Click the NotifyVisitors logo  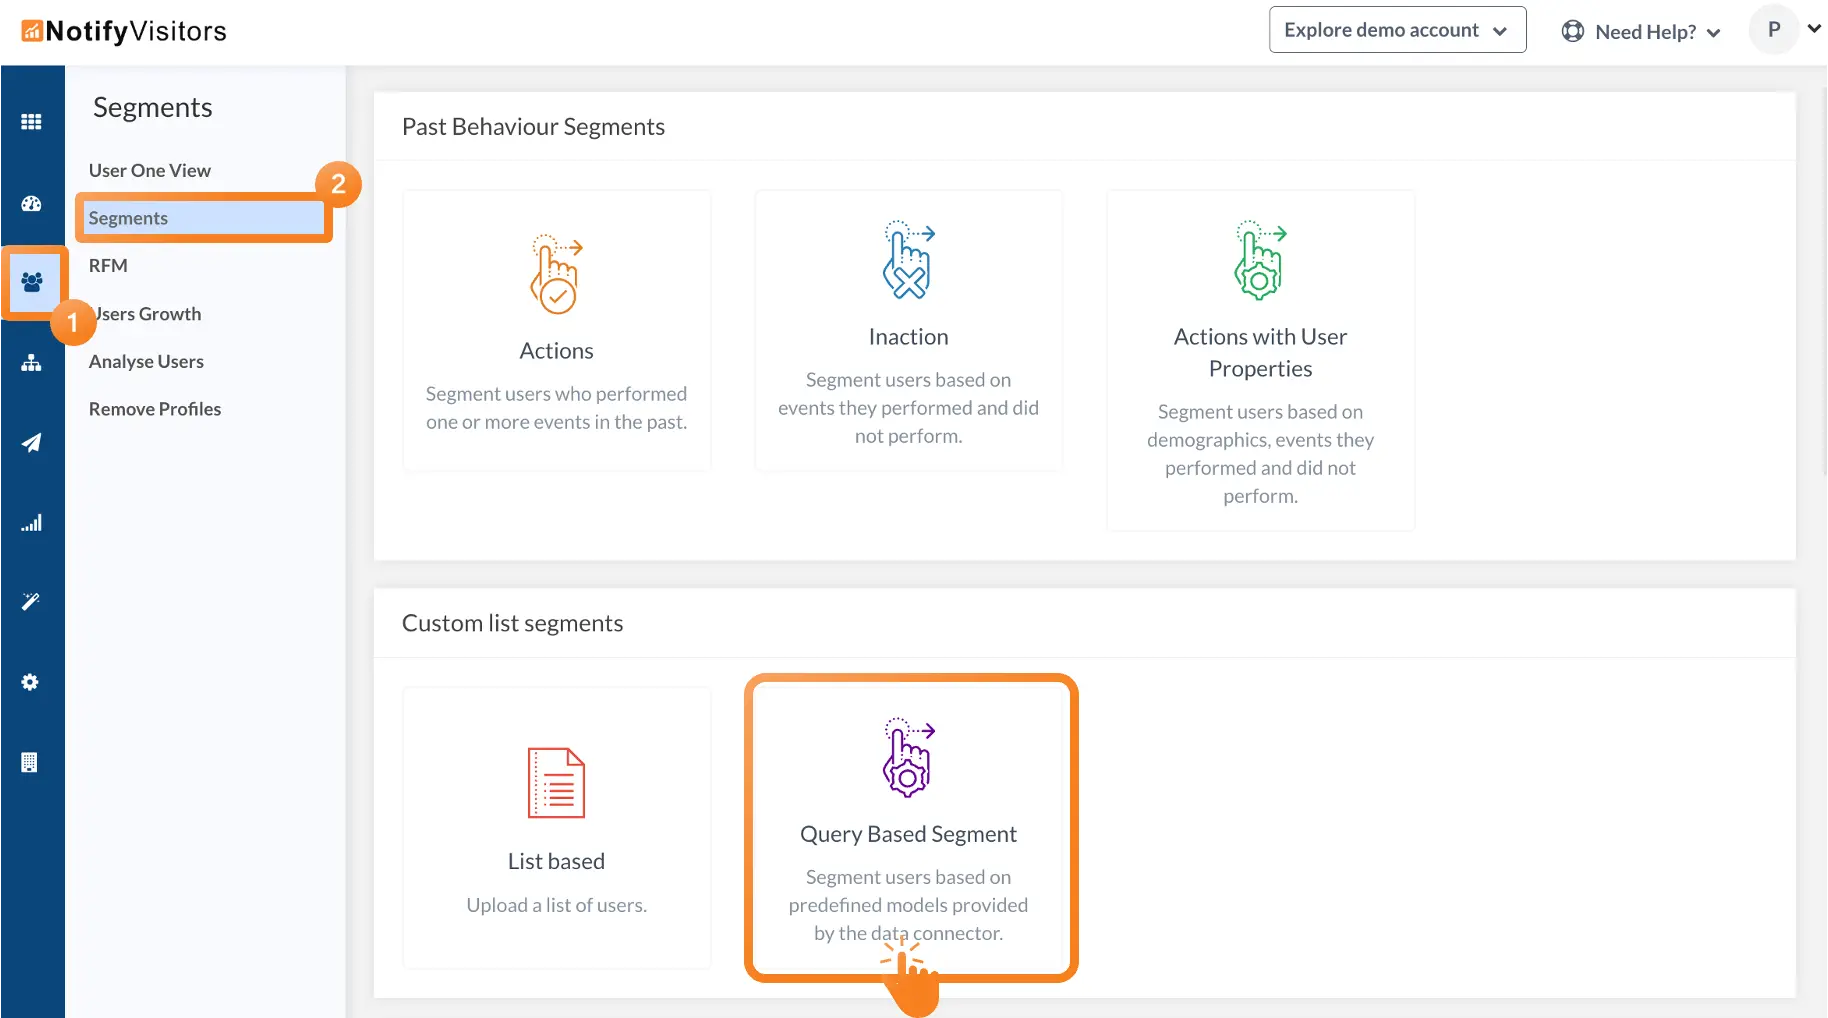124,32
